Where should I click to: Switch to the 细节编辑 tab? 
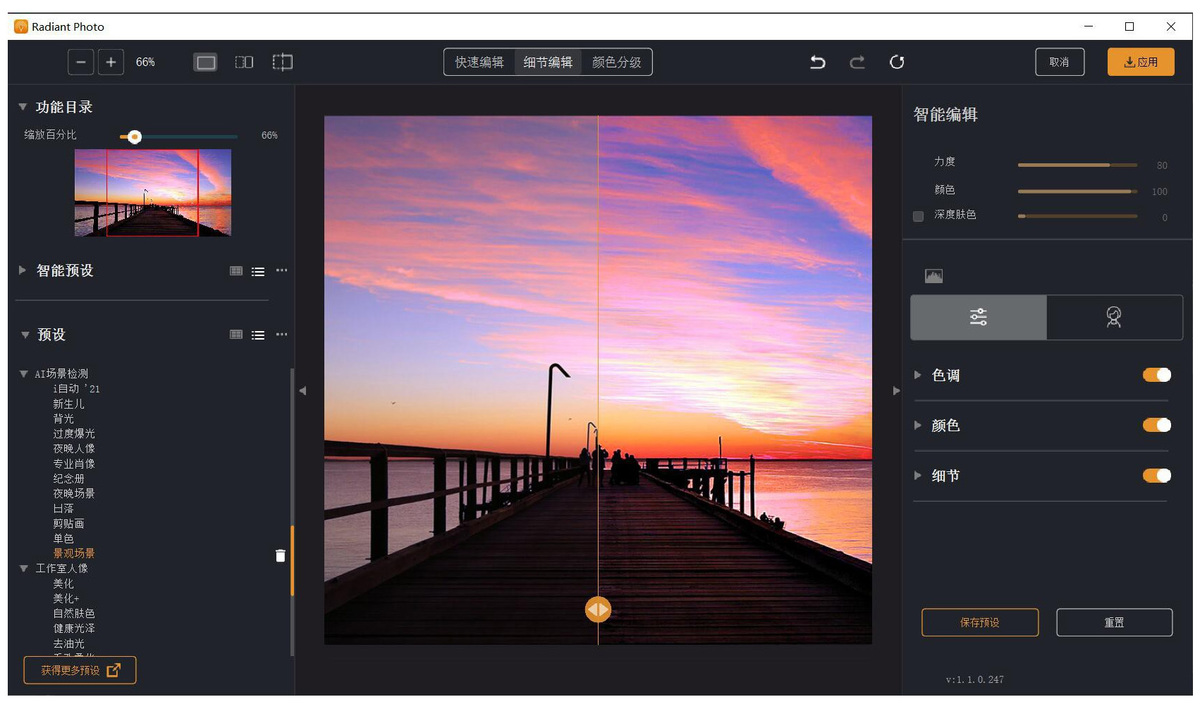[548, 62]
